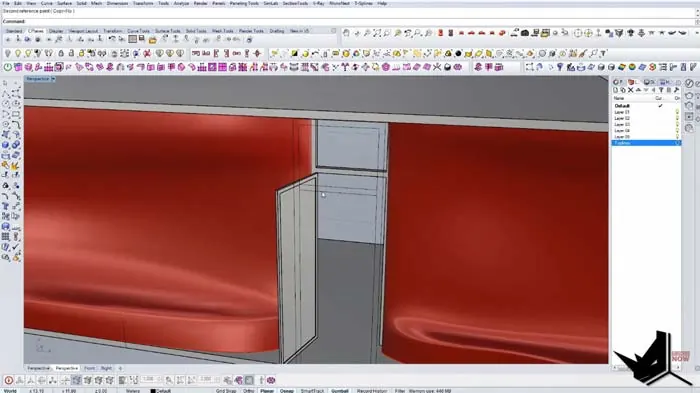Click the Name column header in Layers panel
Viewport: 700px width, 393px height.
(619, 98)
